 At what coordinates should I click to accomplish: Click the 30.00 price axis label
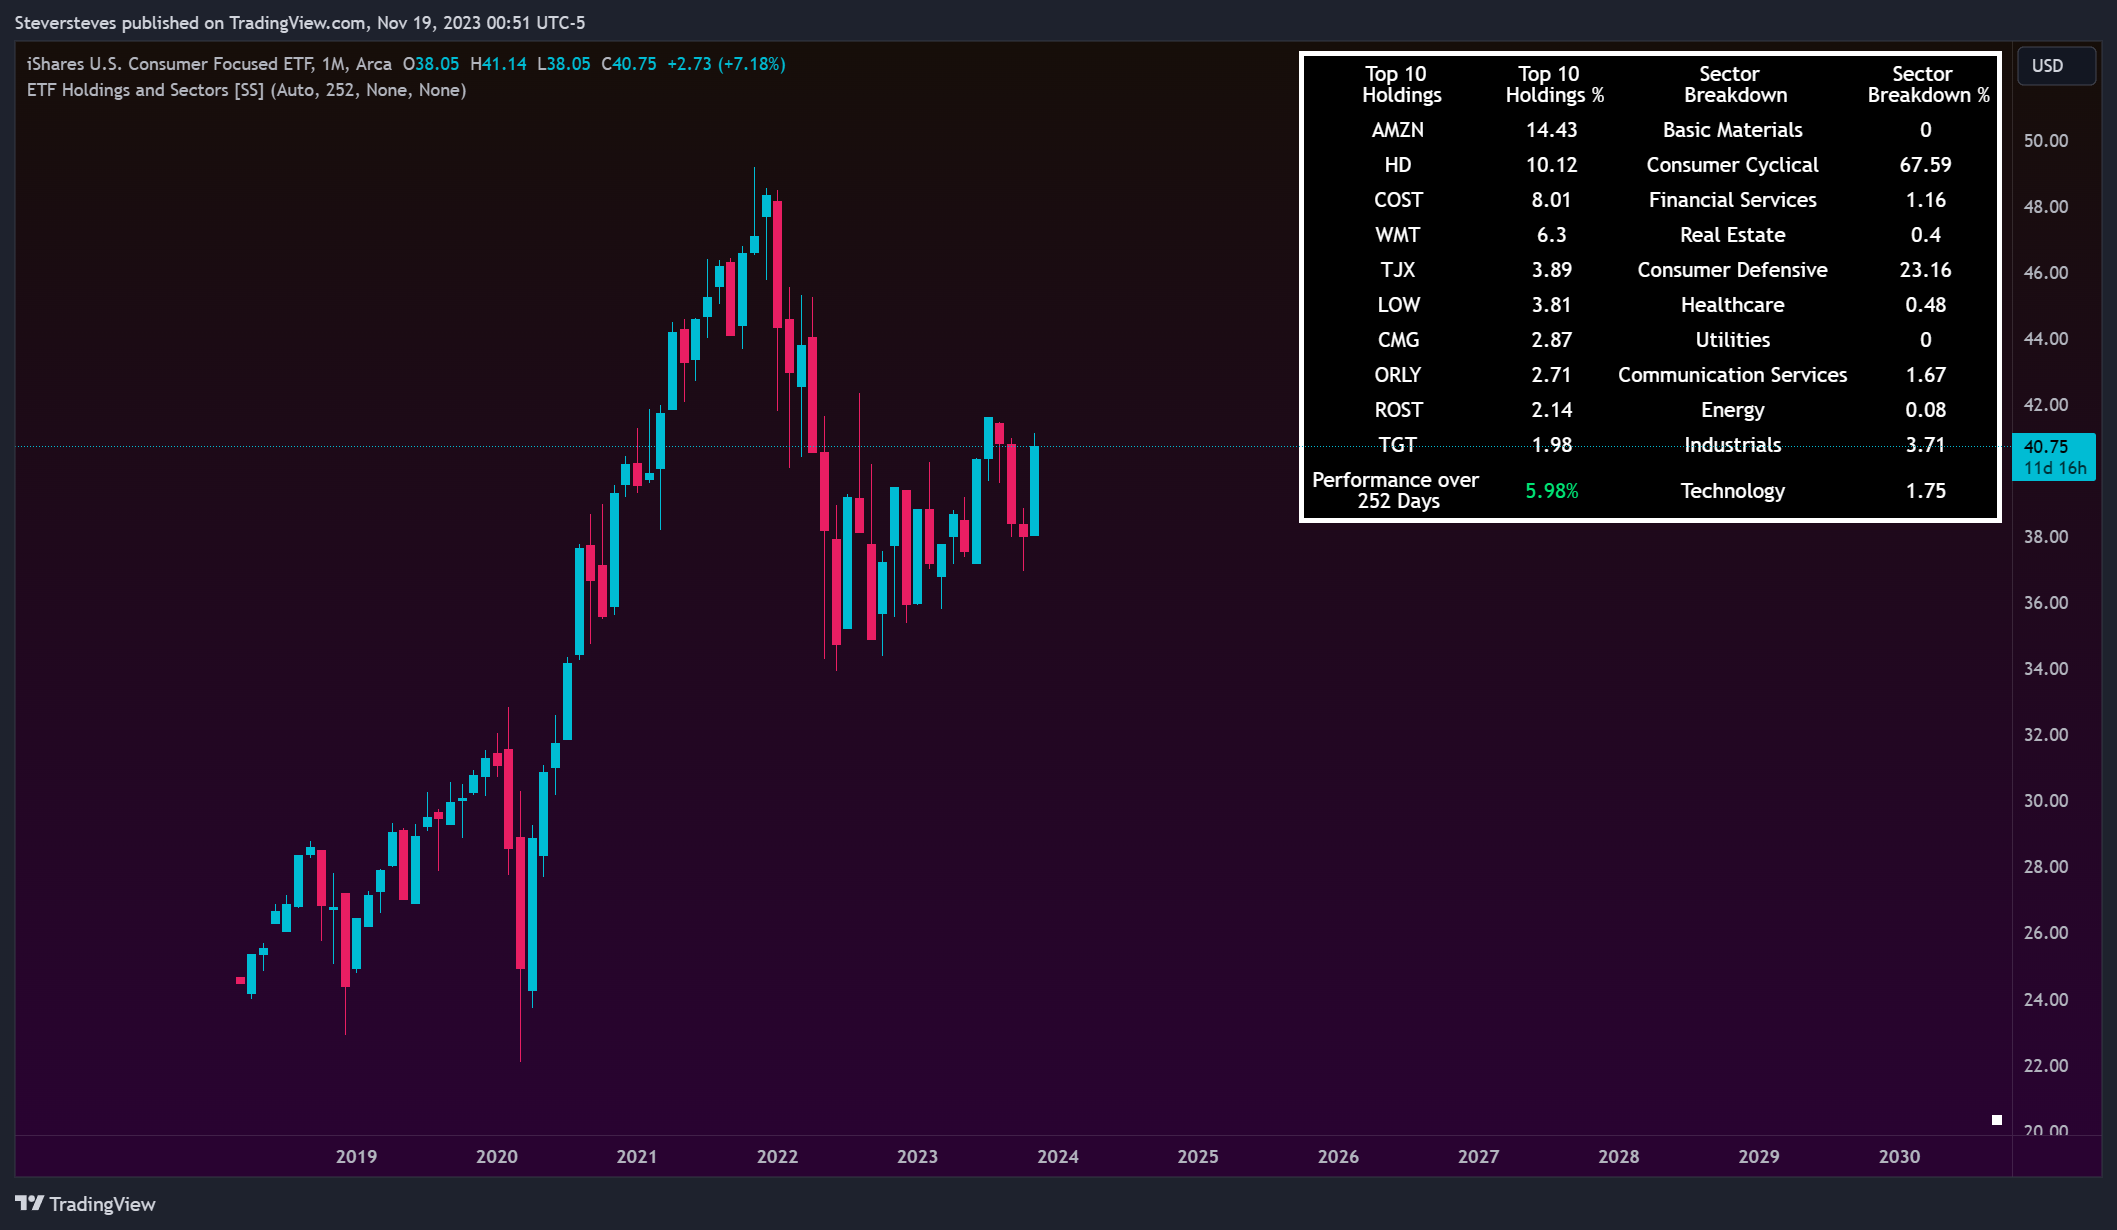2046,801
